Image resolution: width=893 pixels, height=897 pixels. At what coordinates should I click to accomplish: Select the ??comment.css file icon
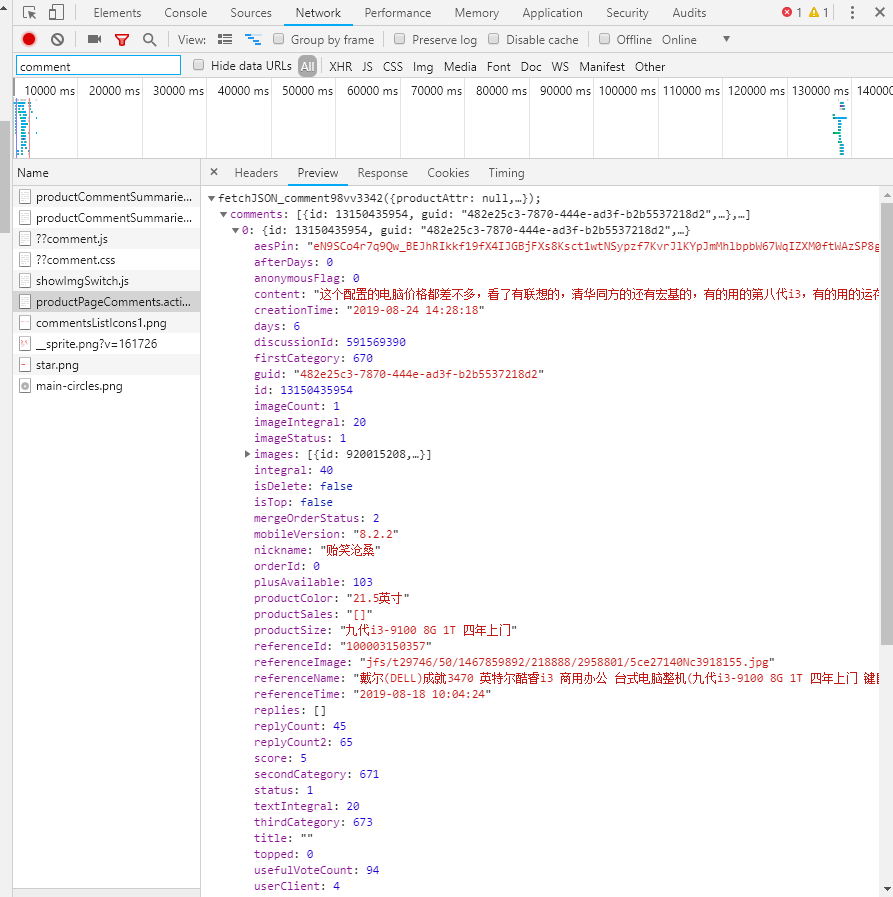tap(25, 260)
